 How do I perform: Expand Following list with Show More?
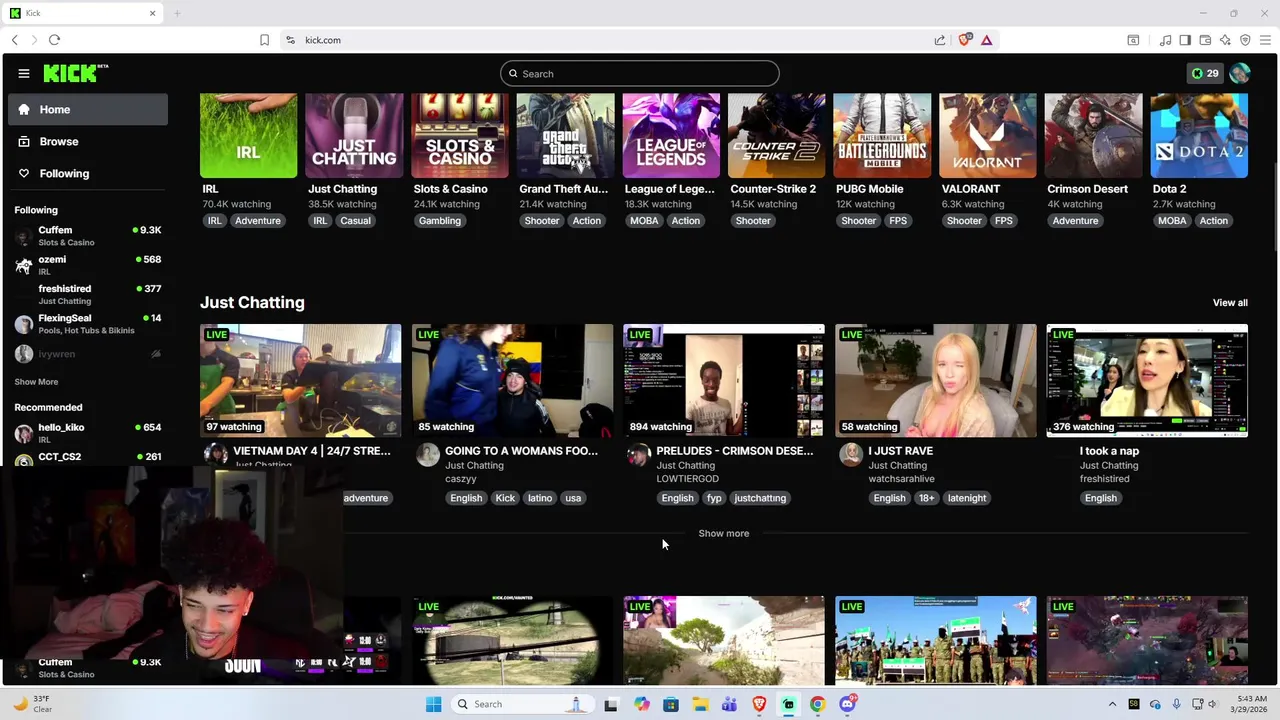point(36,382)
